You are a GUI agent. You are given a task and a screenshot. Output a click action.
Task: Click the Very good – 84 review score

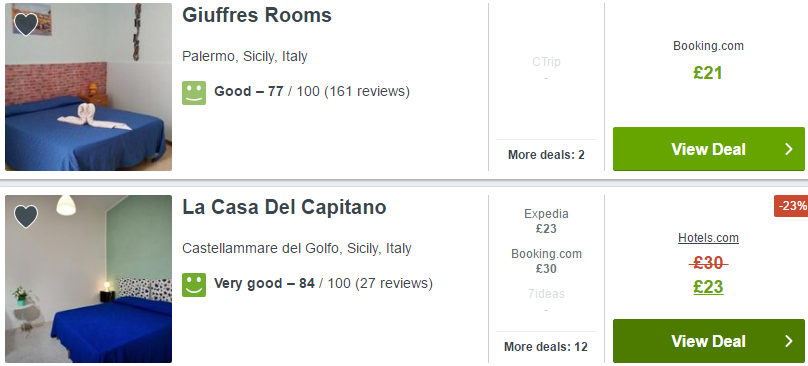tap(264, 284)
